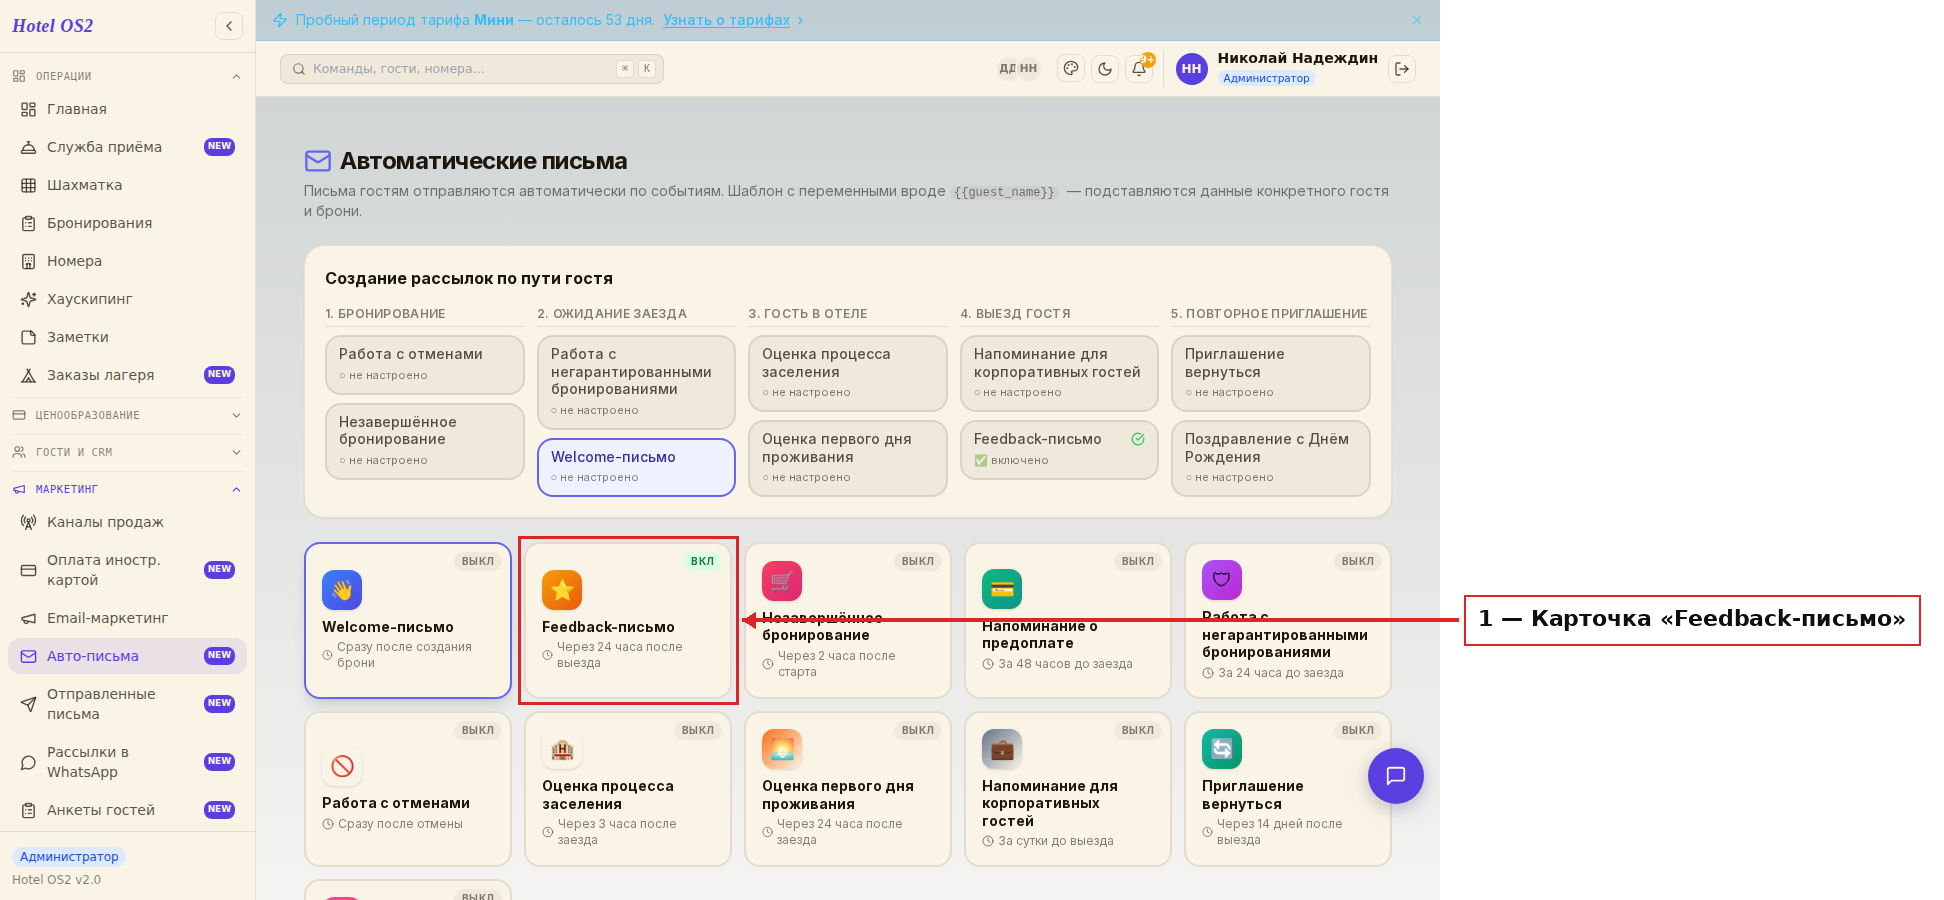
Task: Click the Хаускипинг sparkle icon
Action: click(x=28, y=299)
